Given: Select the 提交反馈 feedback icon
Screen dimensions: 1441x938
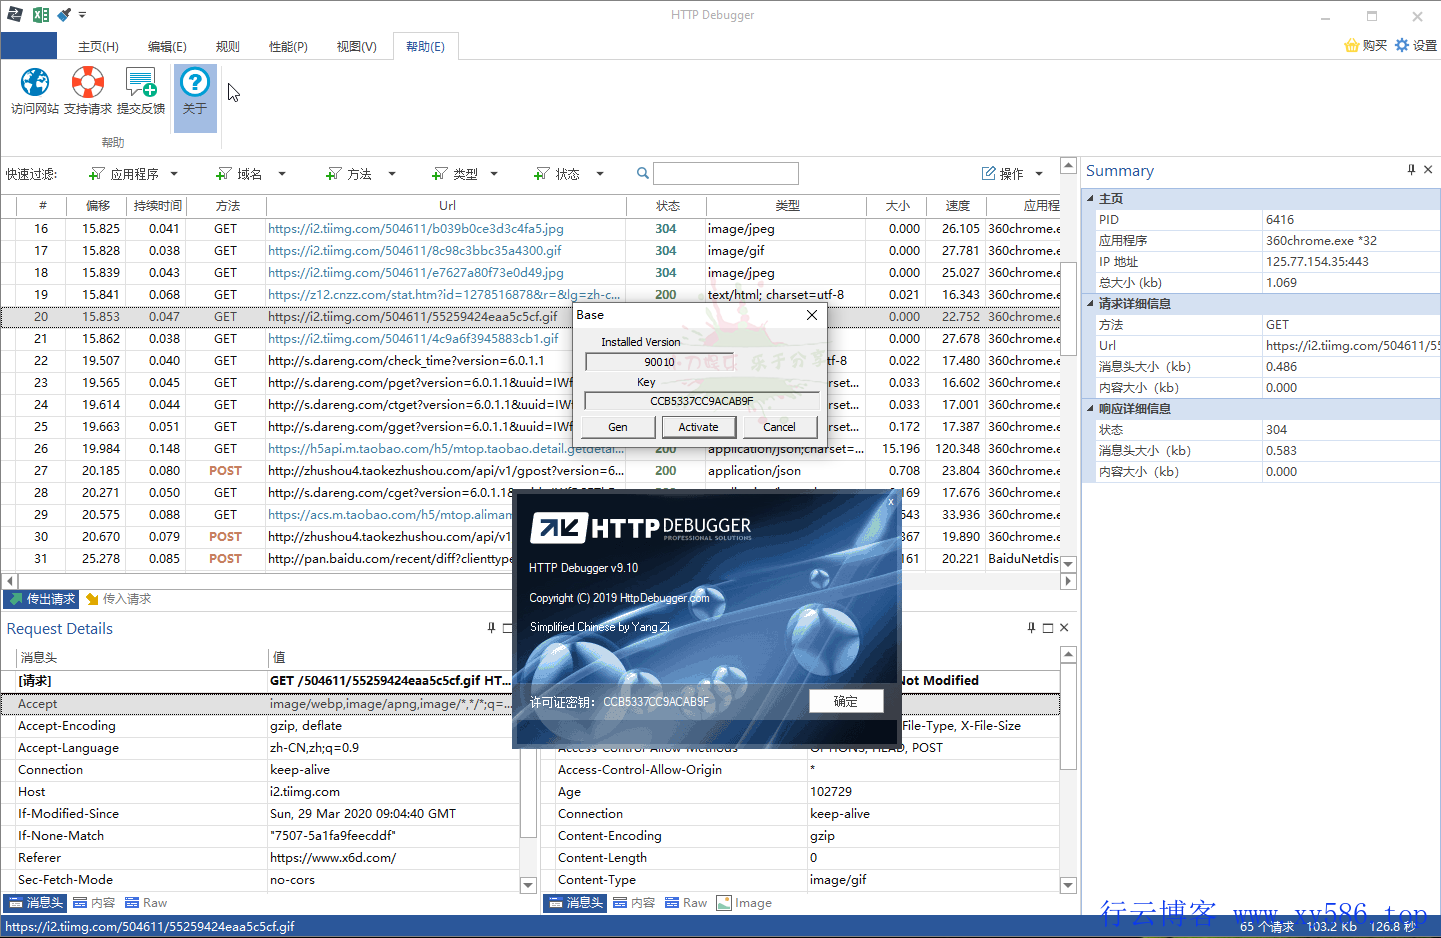Looking at the screenshot, I should (141, 90).
